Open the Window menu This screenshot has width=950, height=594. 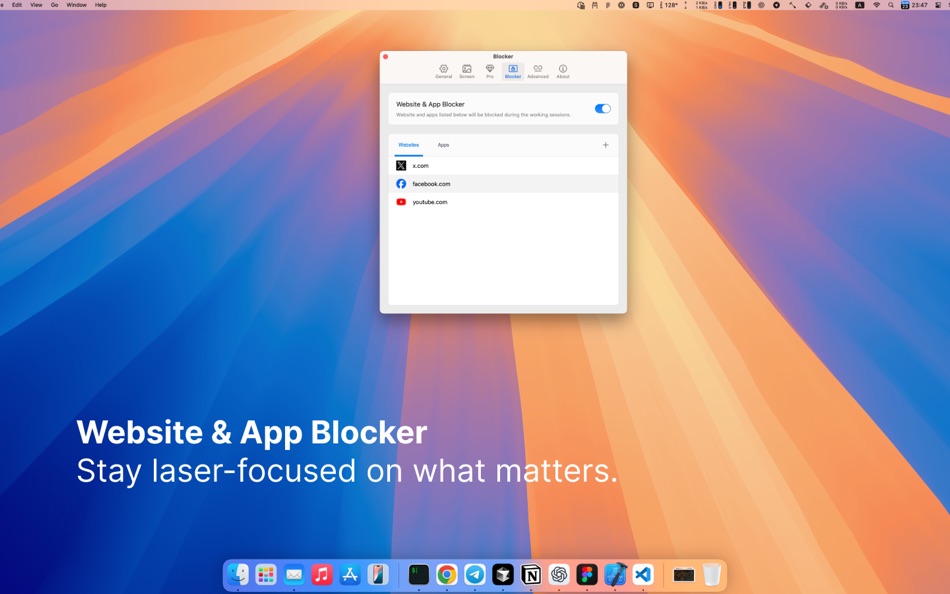tap(76, 5)
